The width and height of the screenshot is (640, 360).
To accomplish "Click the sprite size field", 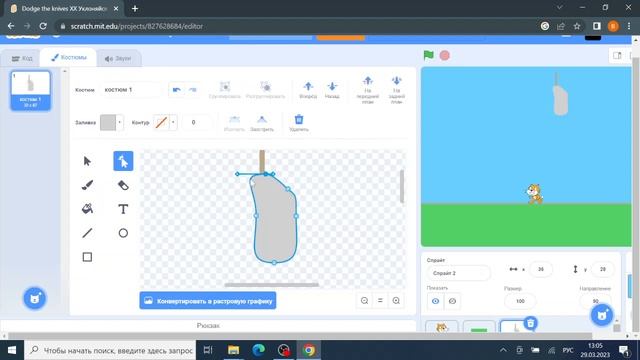I will point(520,301).
